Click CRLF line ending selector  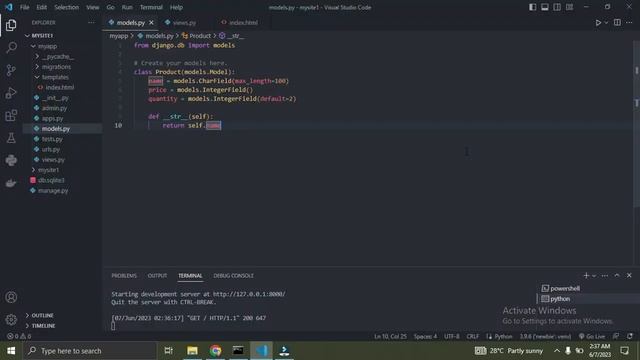pos(473,336)
